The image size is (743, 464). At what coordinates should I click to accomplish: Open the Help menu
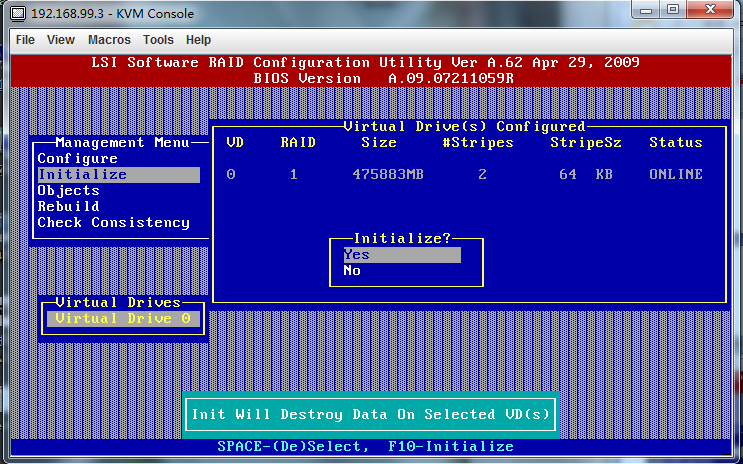click(x=198, y=40)
